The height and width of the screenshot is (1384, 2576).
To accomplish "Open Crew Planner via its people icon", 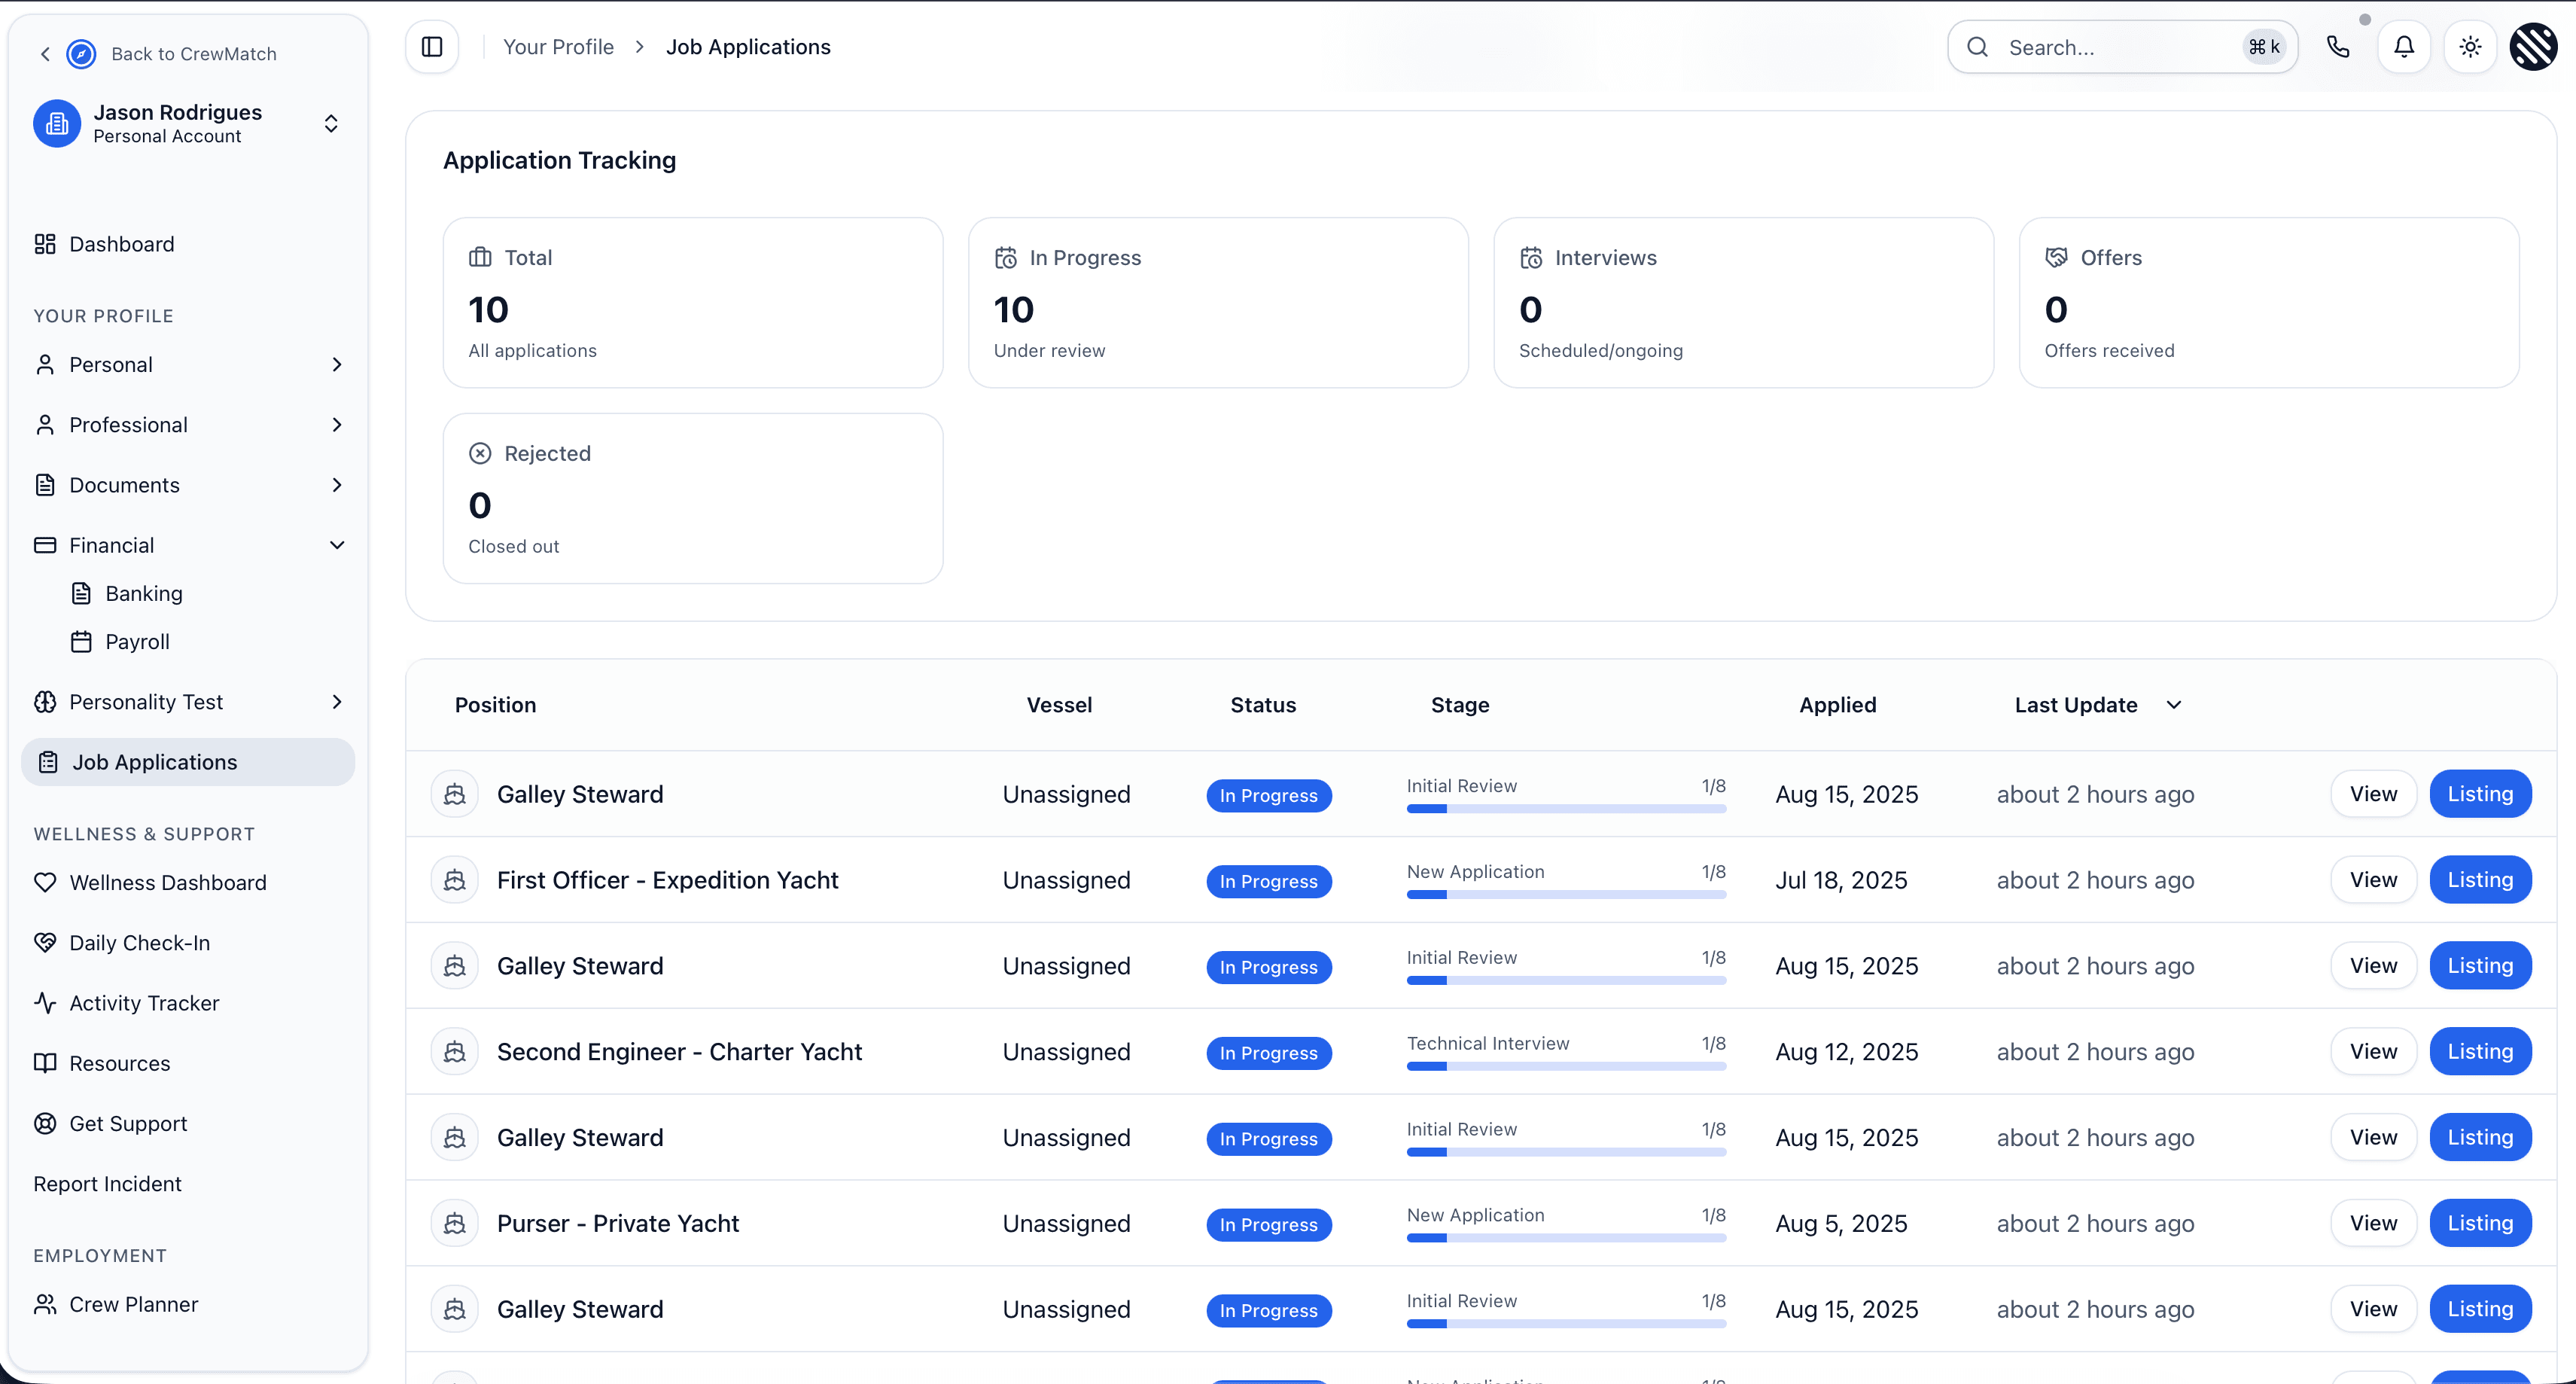I will tap(45, 1304).
